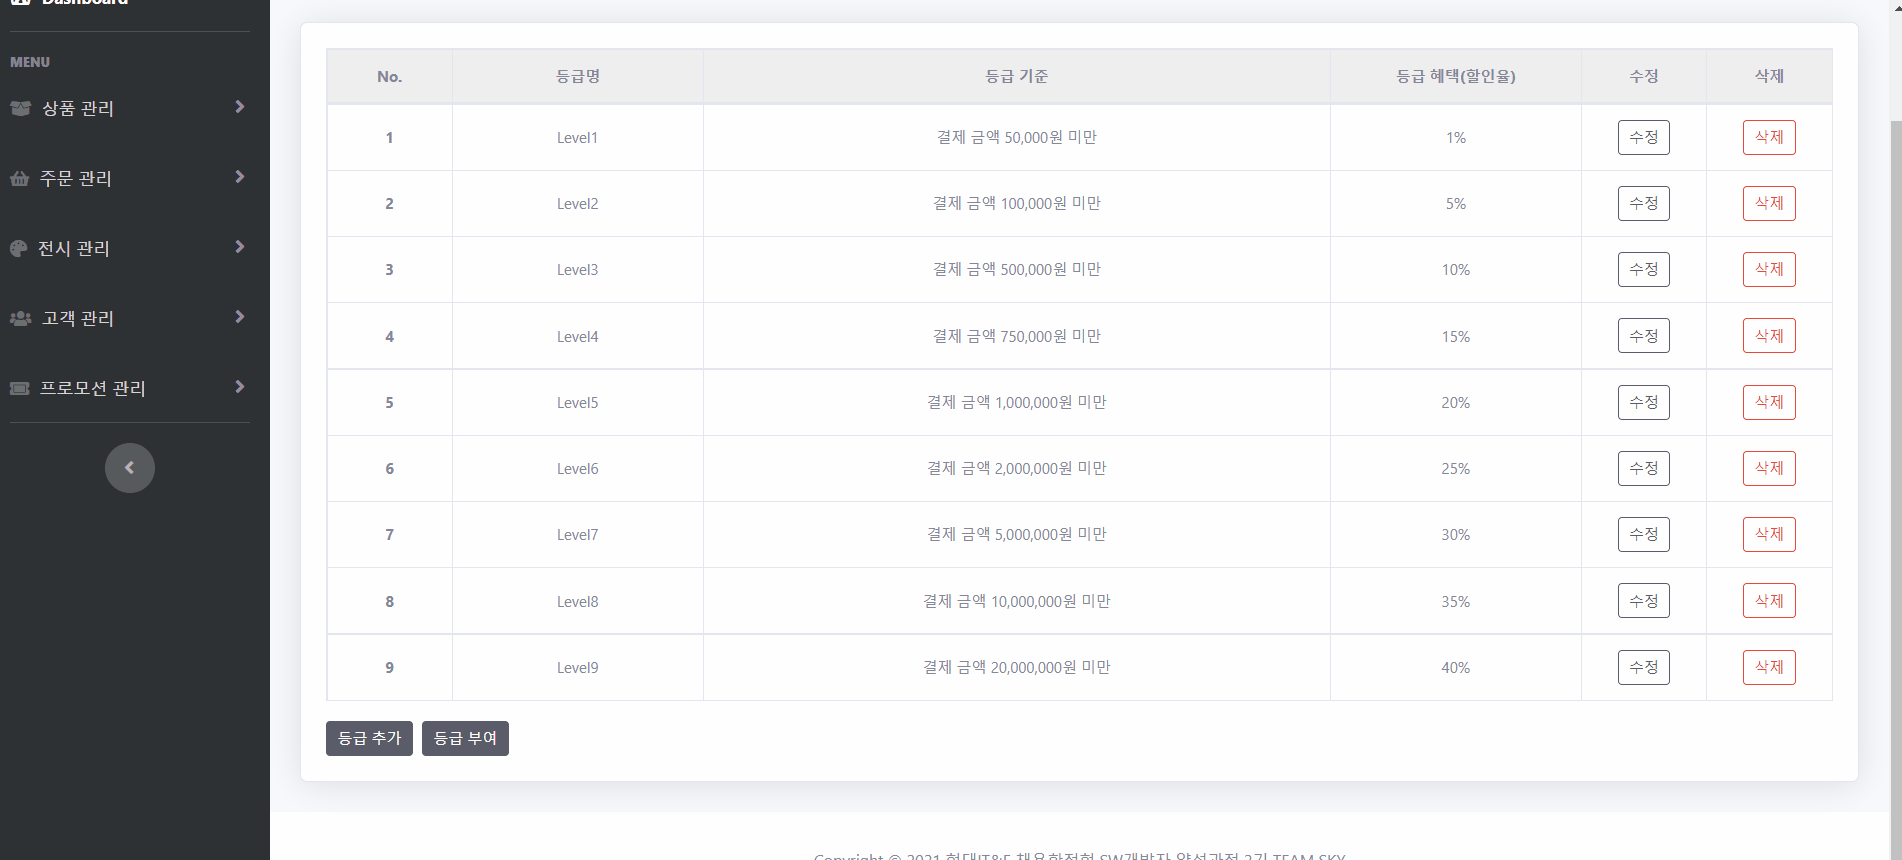This screenshot has height=860, width=1902.
Task: Edit Level8 using its 수정 button
Action: [x=1643, y=600]
